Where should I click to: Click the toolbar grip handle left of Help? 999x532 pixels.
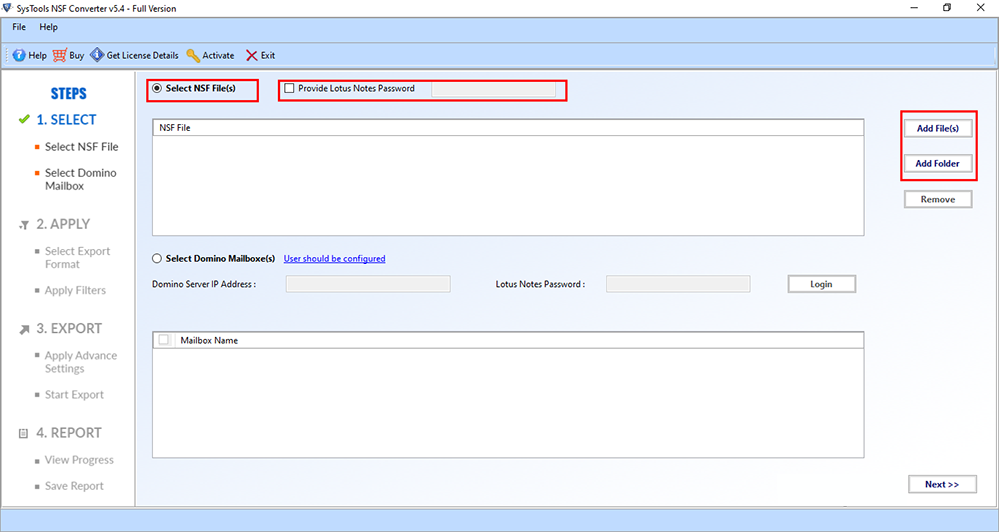tap(8, 55)
